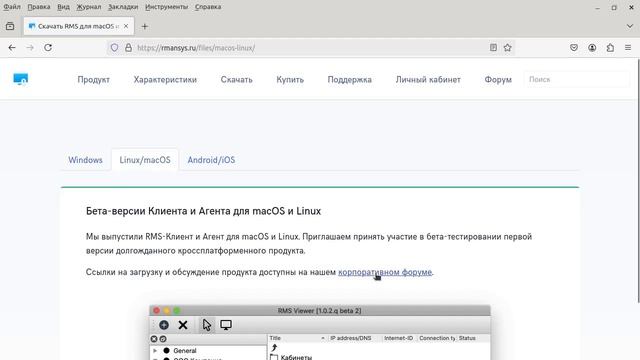Switch to the Windows downloads tab
This screenshot has width=640, height=360.
coord(85,160)
